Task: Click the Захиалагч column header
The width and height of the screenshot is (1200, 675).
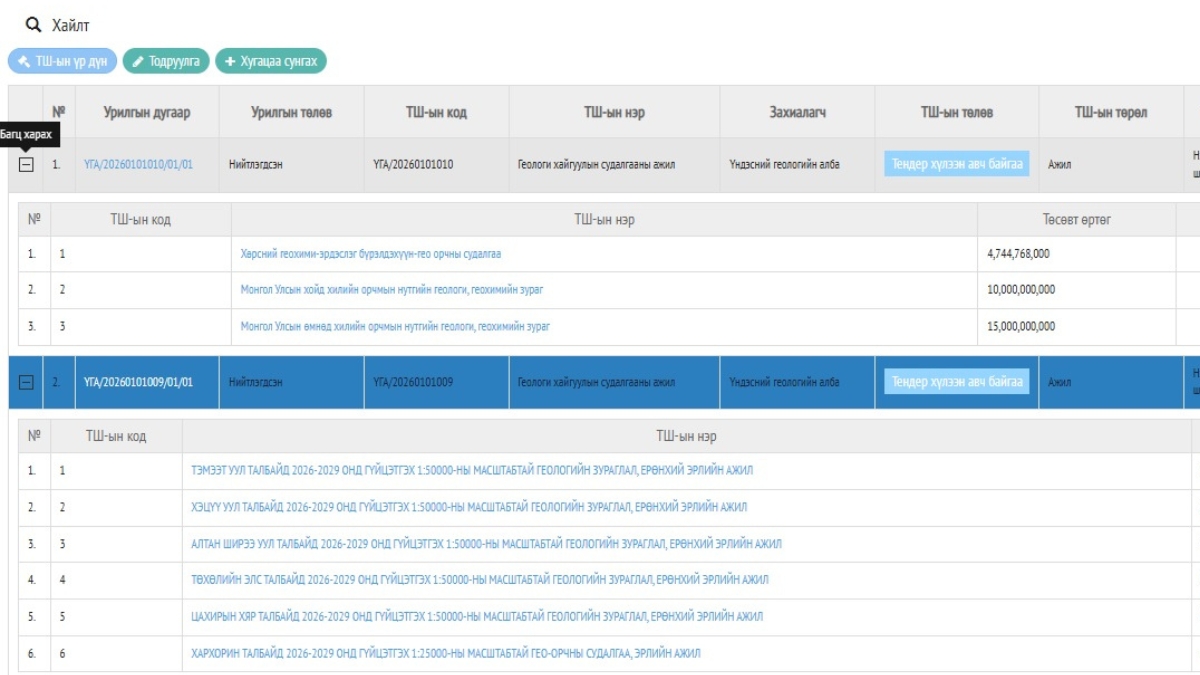Action: [x=797, y=112]
